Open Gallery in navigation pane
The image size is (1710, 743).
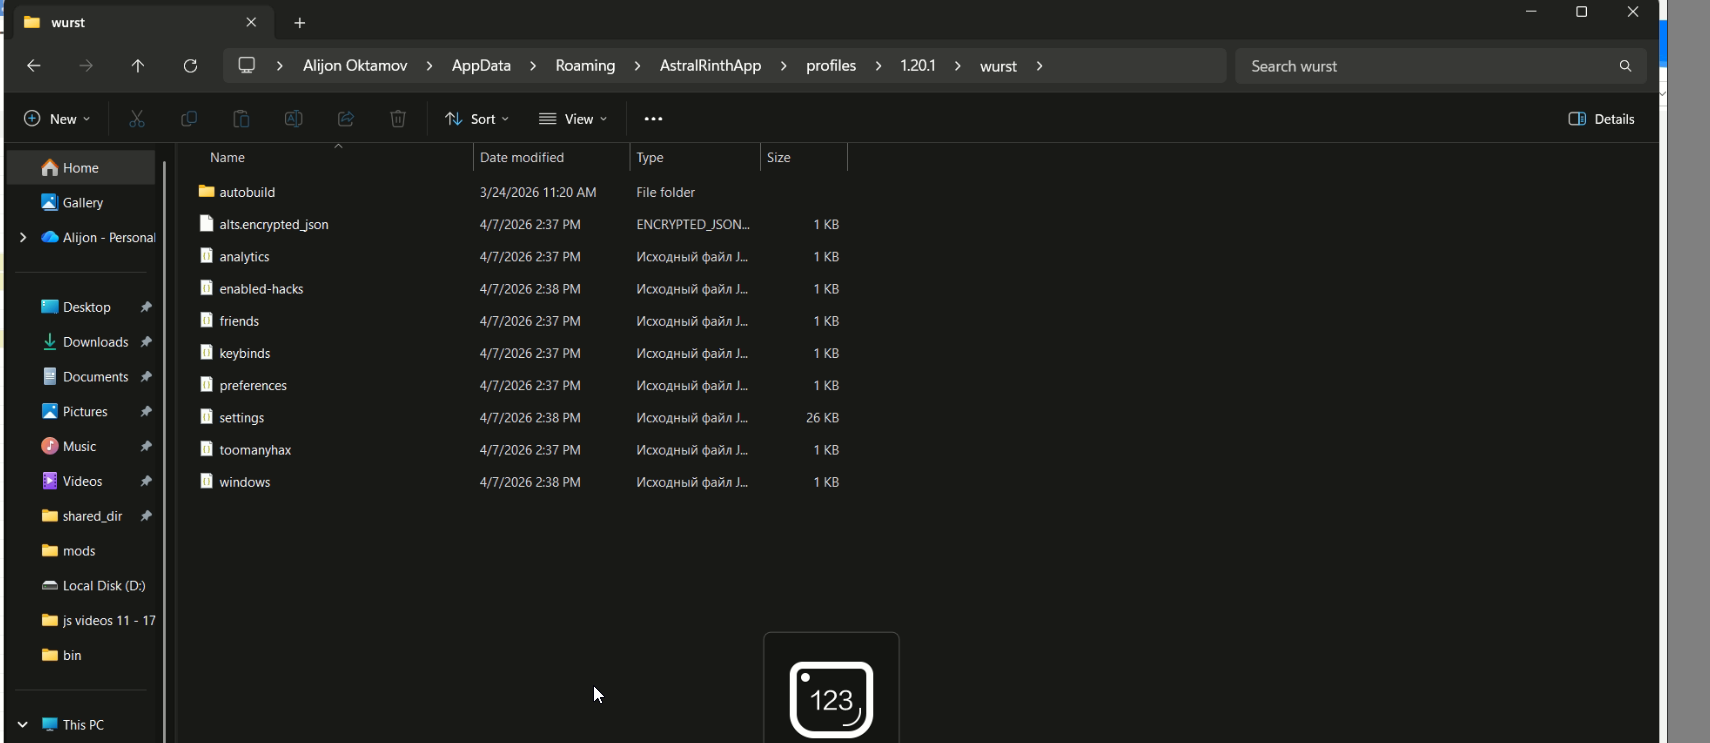(x=82, y=202)
